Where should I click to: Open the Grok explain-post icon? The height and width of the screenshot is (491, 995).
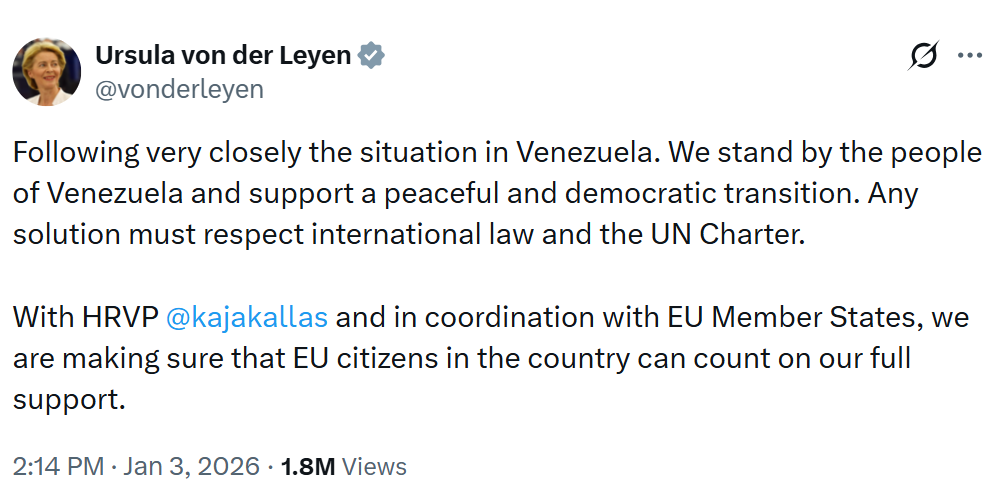coord(923,57)
